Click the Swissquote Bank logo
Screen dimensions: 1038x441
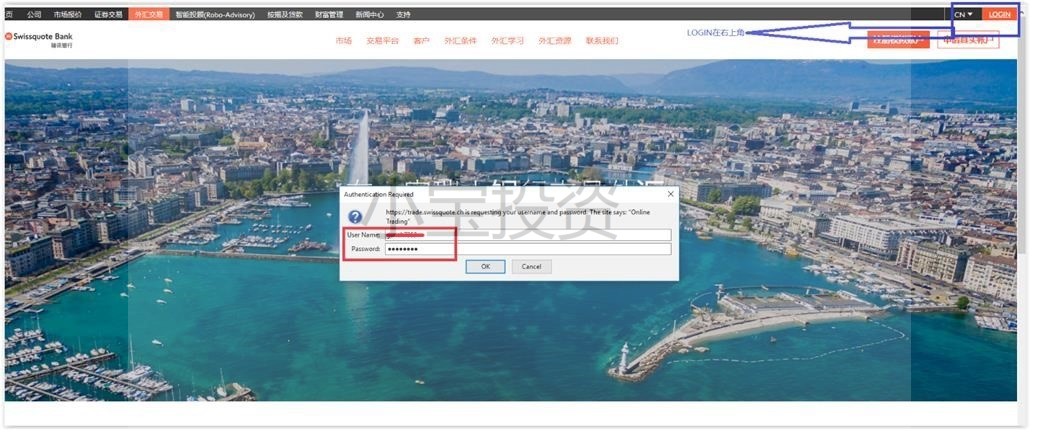click(40, 38)
